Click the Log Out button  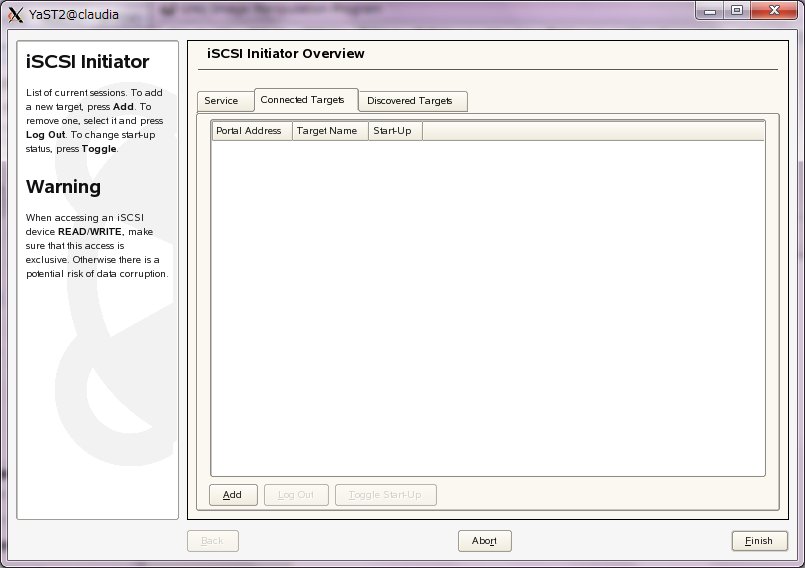(296, 495)
